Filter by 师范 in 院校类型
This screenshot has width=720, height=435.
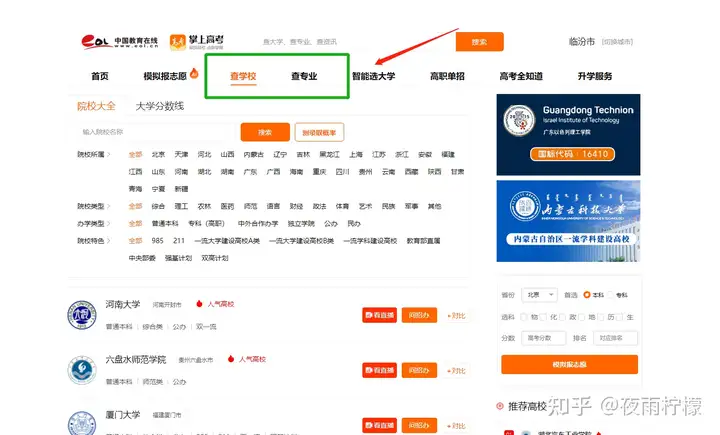(x=250, y=206)
